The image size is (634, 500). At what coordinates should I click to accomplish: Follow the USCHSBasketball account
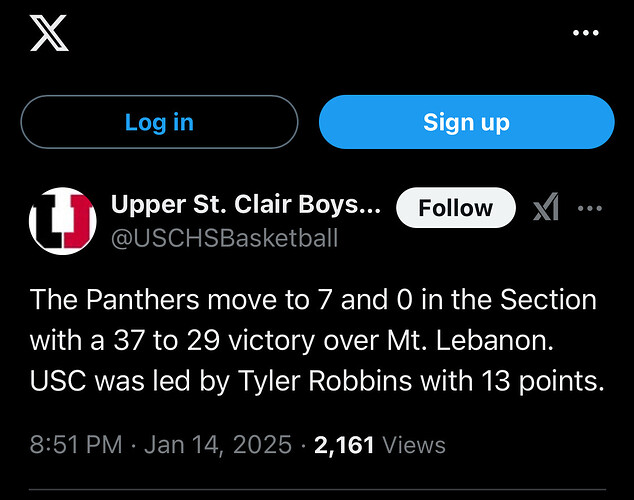(456, 208)
